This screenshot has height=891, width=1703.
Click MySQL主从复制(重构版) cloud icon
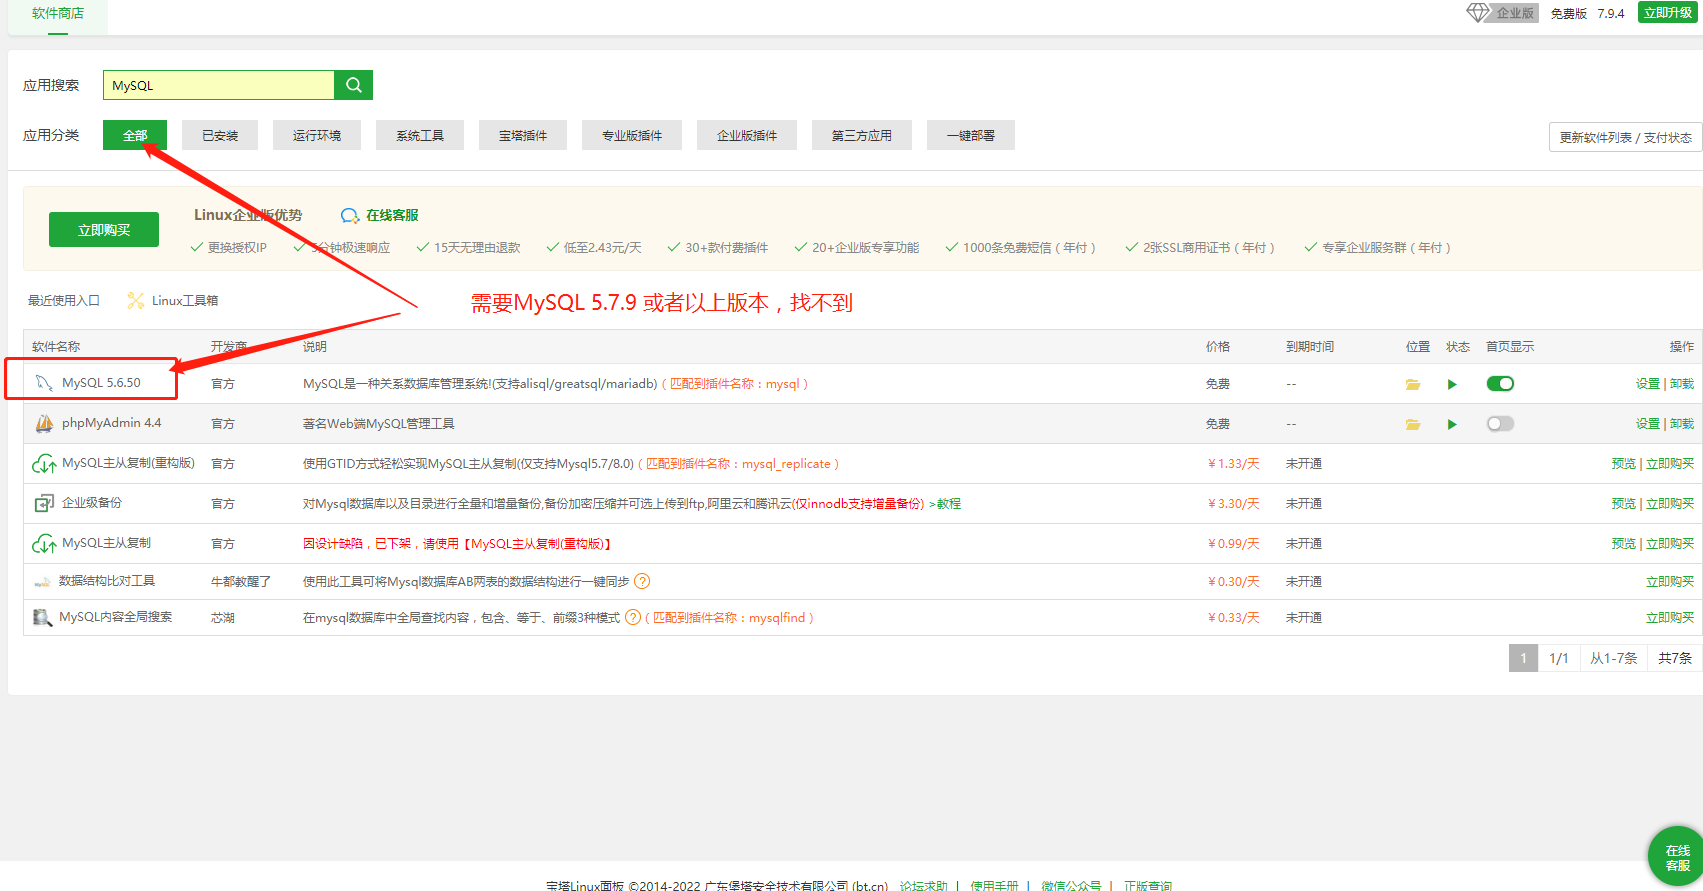coord(44,463)
